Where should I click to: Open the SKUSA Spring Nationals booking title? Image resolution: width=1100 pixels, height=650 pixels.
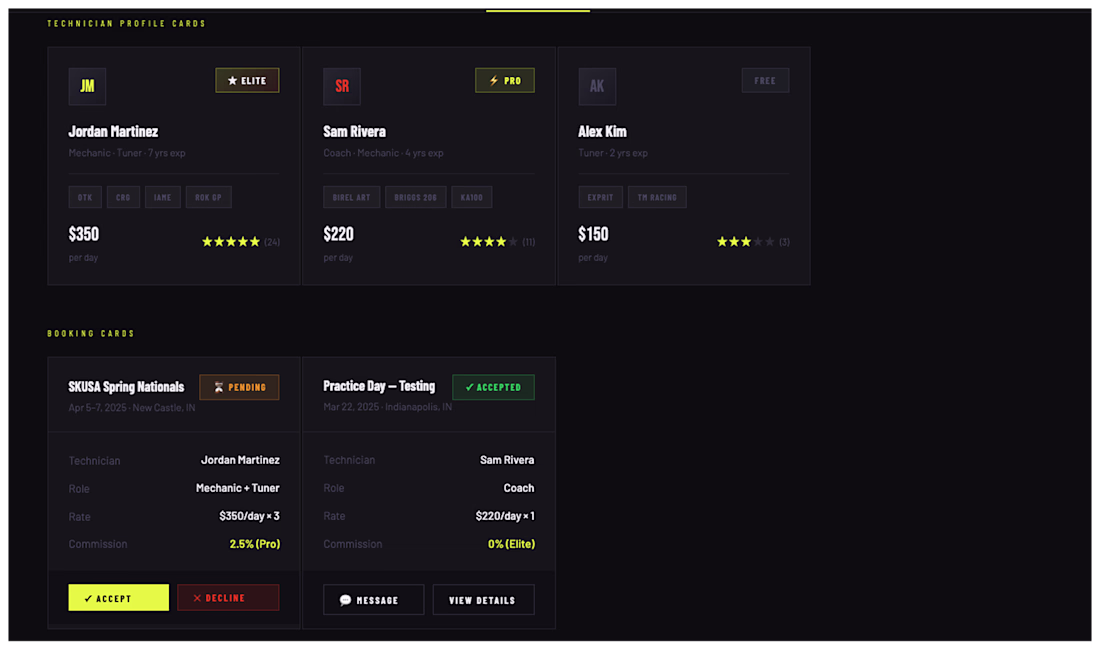[126, 387]
